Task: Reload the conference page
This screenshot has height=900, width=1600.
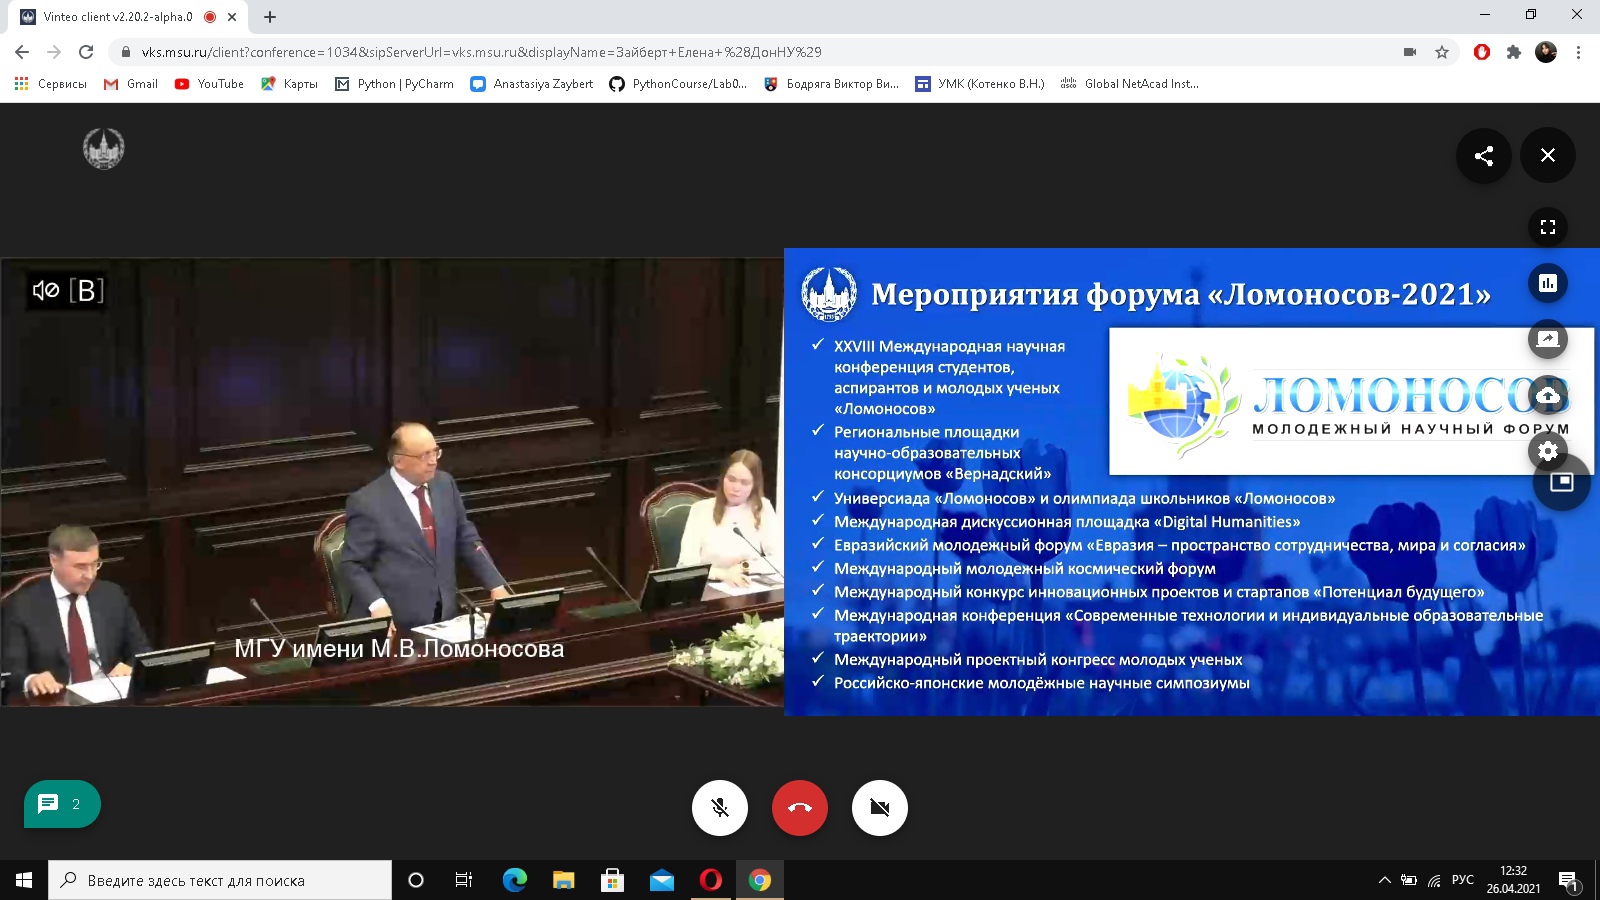Action: click(x=86, y=52)
